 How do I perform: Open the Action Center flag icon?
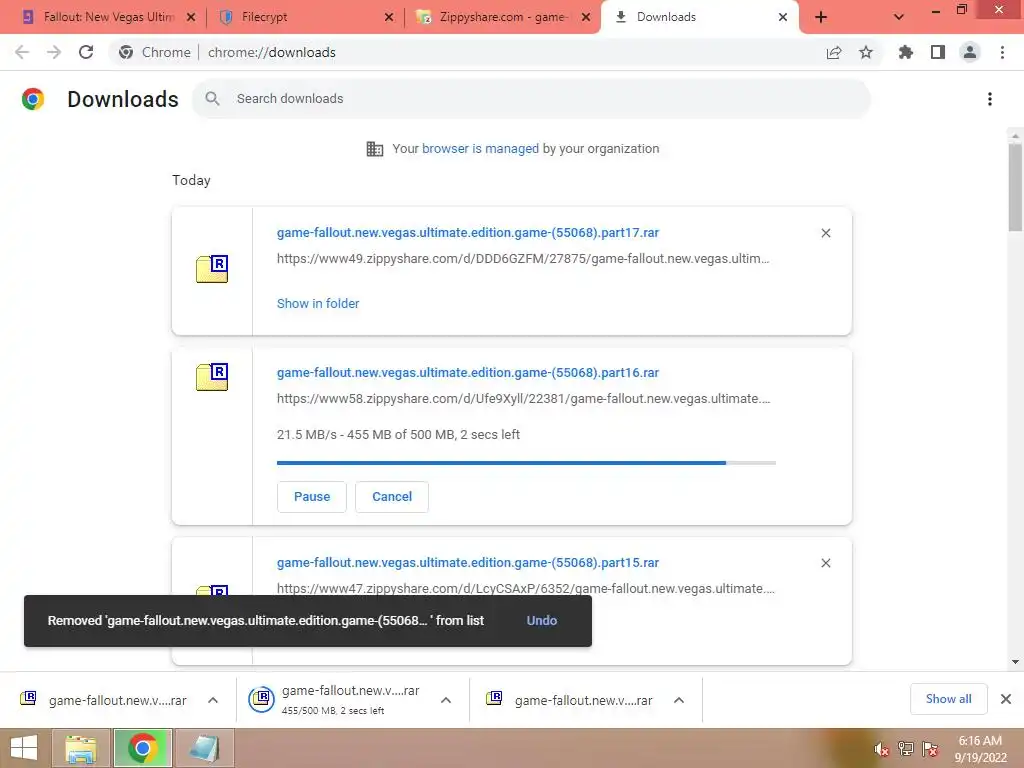pos(930,749)
